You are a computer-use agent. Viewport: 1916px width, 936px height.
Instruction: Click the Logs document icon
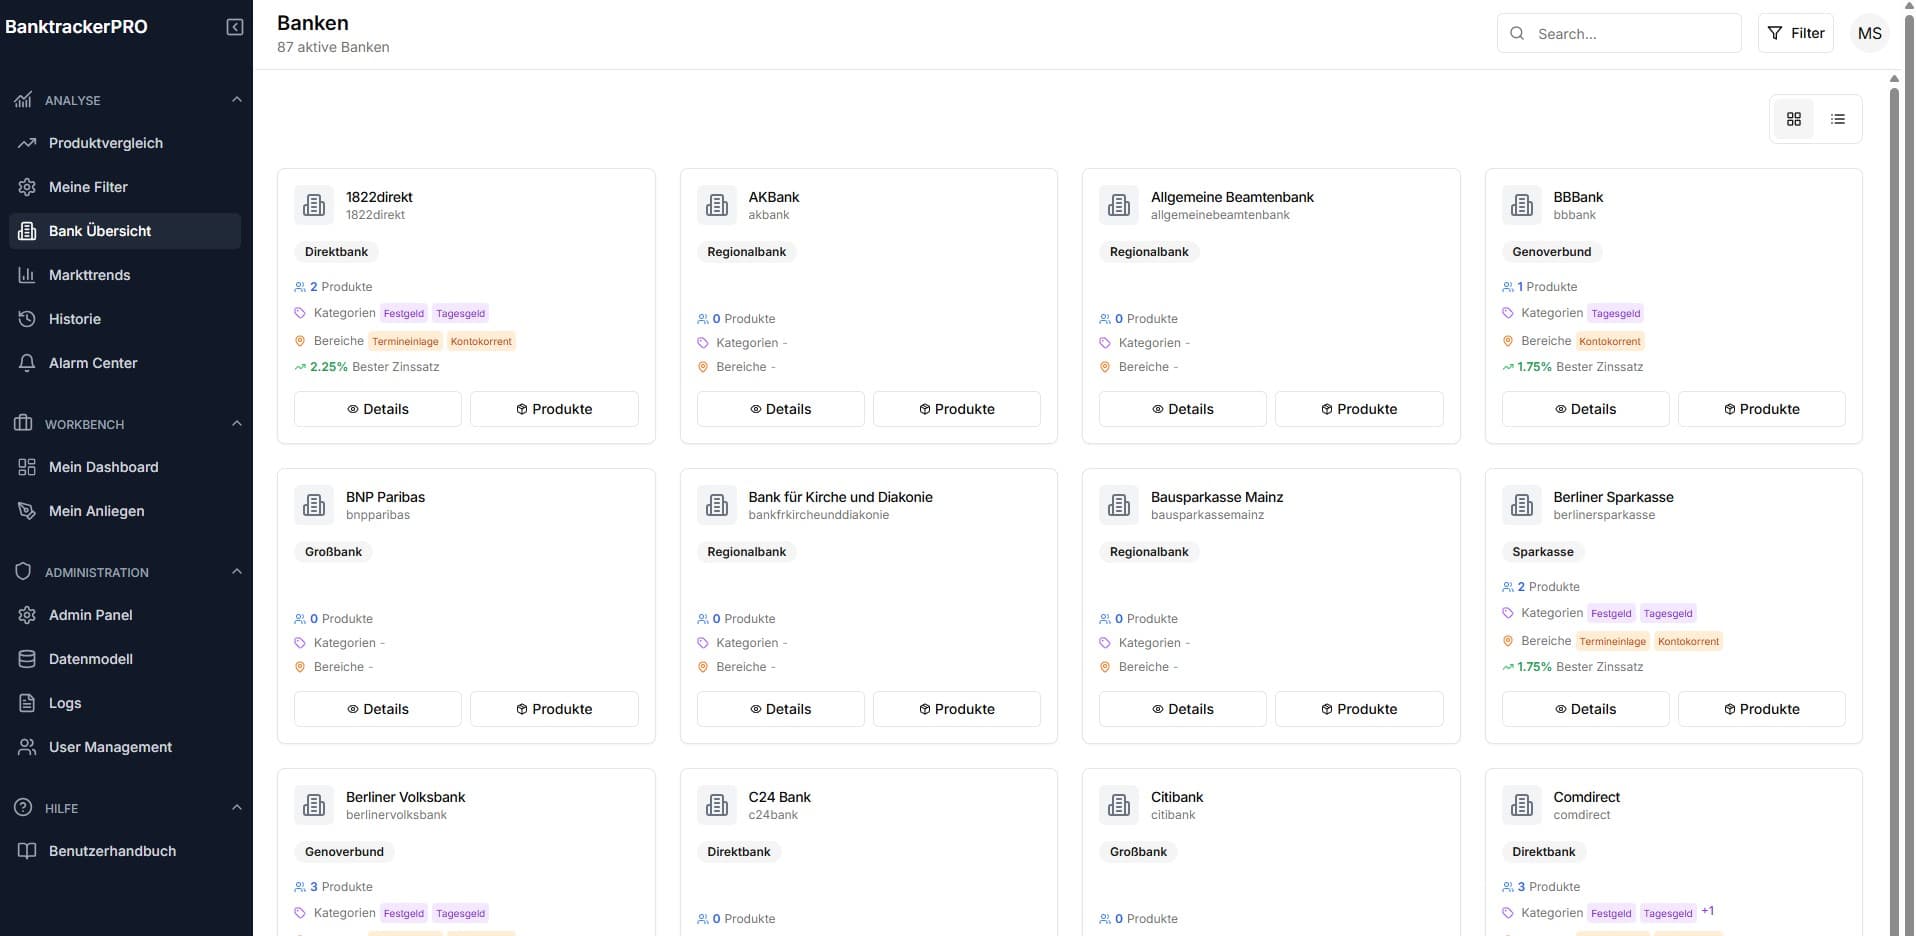click(27, 703)
